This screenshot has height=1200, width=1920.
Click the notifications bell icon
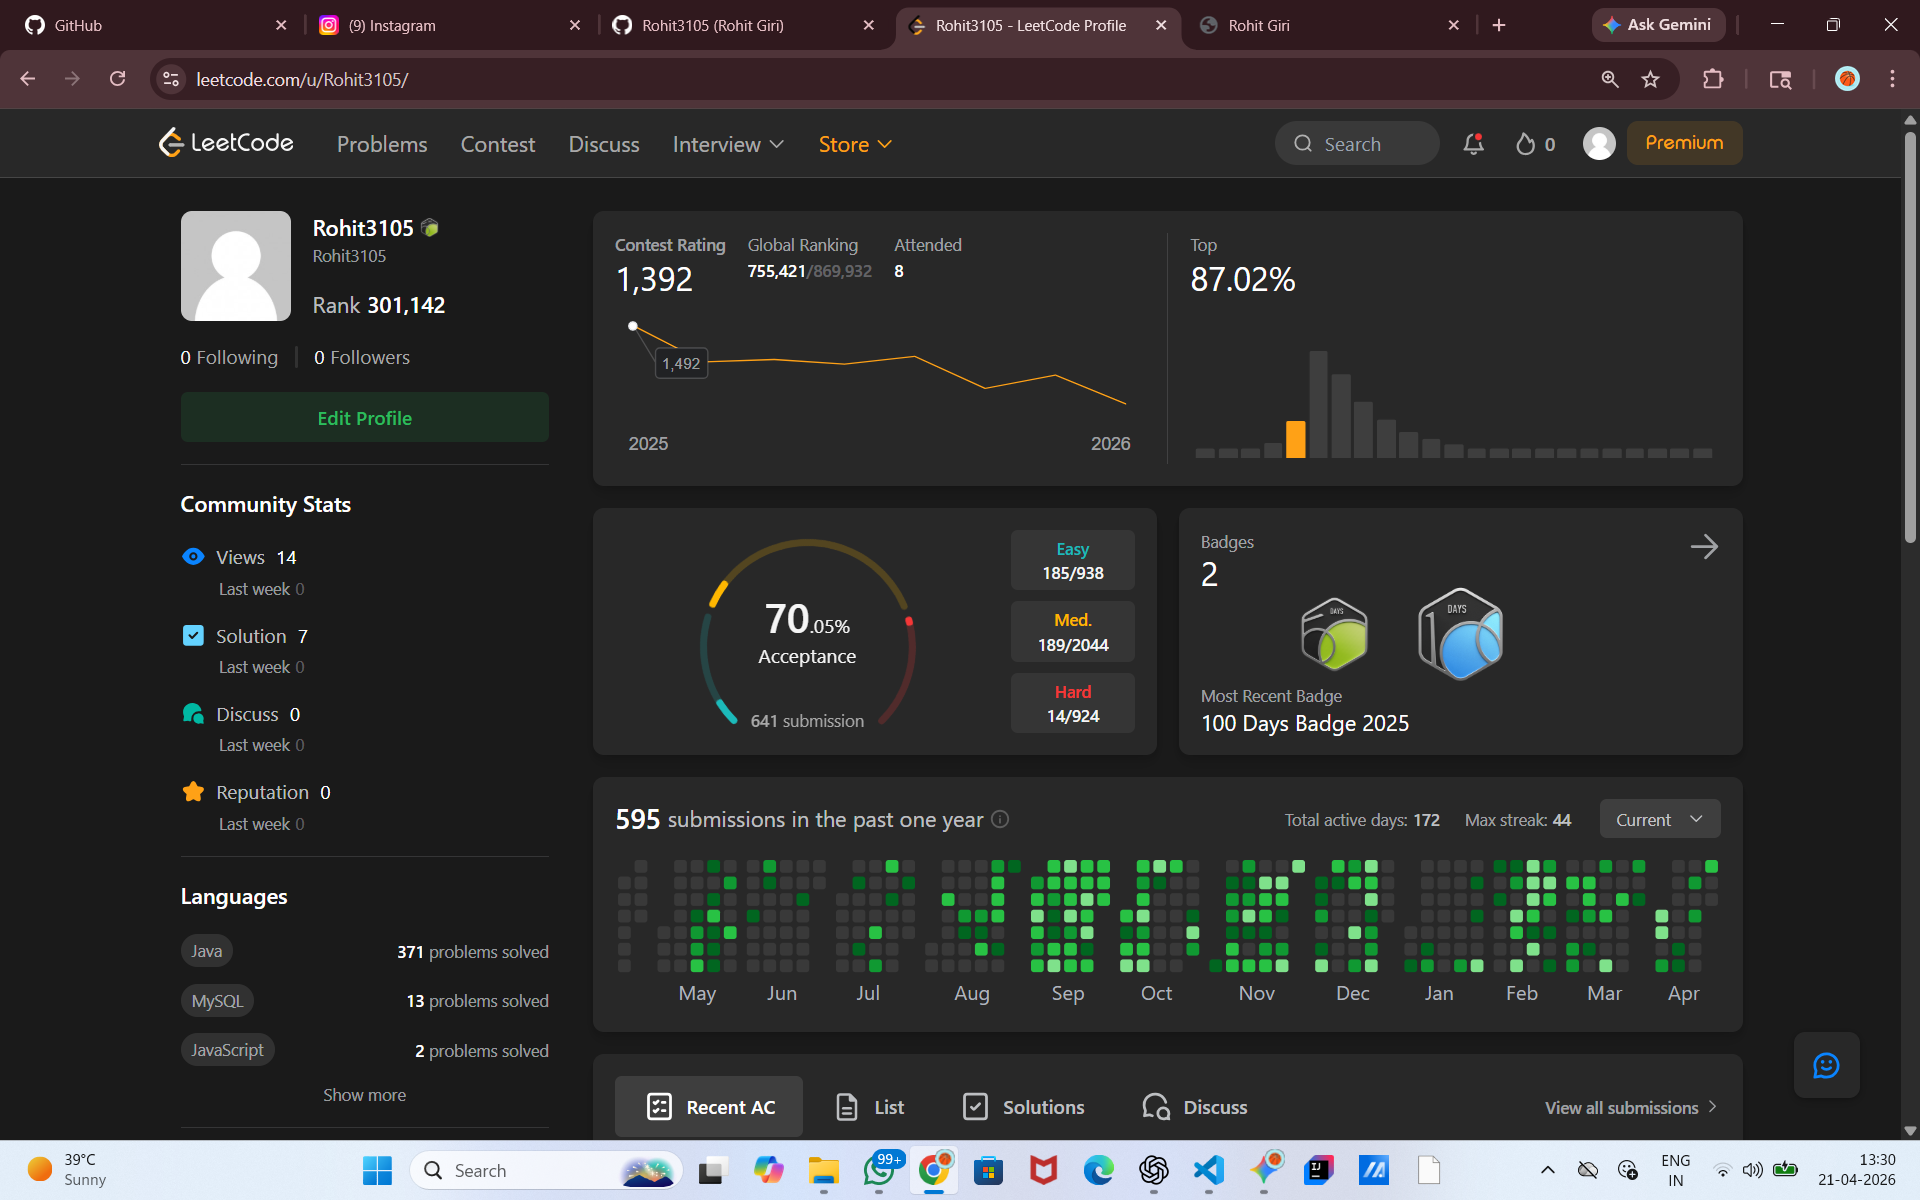1473,144
